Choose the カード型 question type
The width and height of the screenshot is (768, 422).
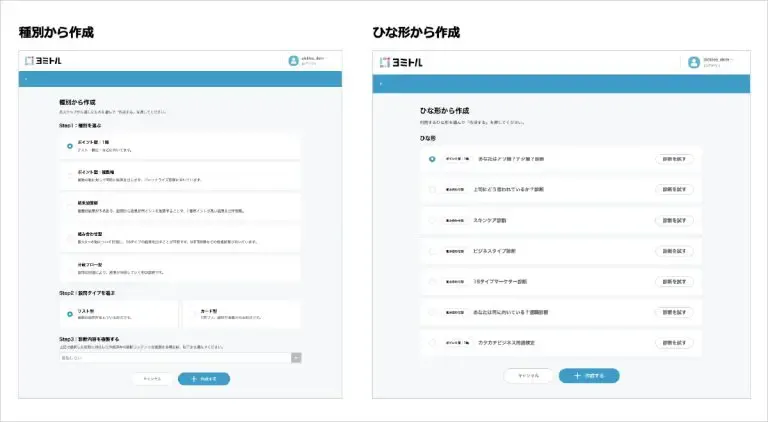[x=241, y=314]
